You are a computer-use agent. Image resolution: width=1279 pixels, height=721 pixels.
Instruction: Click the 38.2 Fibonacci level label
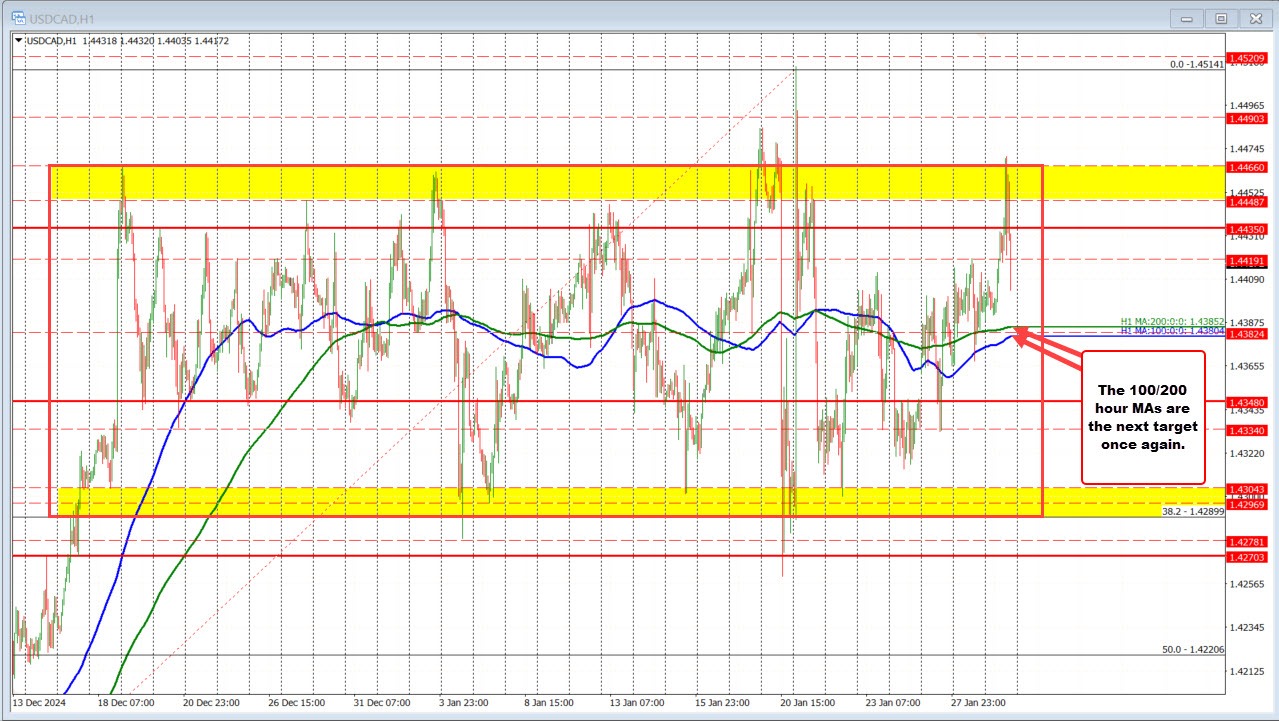point(1193,511)
